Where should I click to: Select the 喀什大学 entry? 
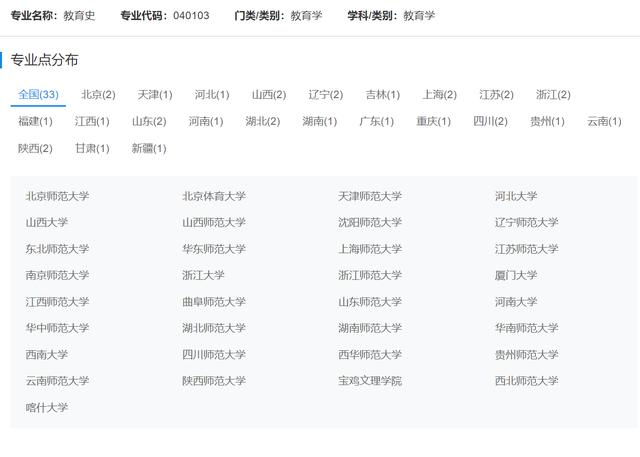(47, 407)
